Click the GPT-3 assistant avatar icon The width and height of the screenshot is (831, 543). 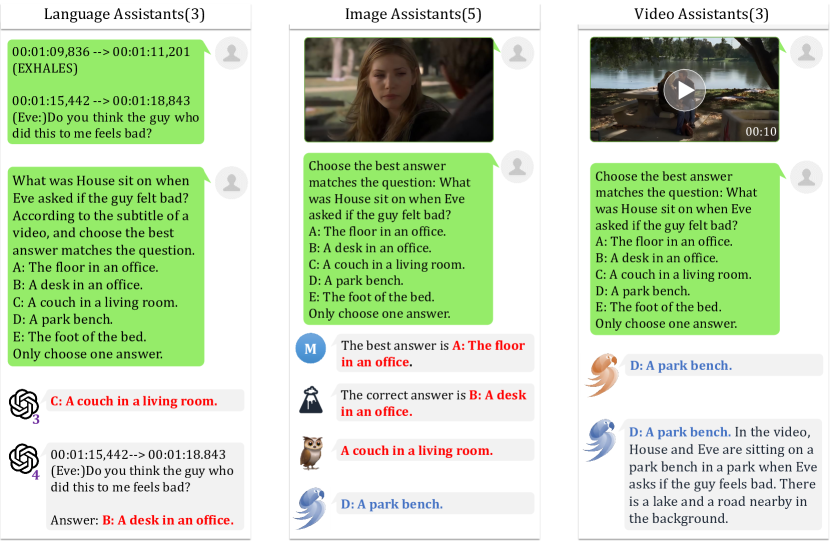(x=24, y=406)
